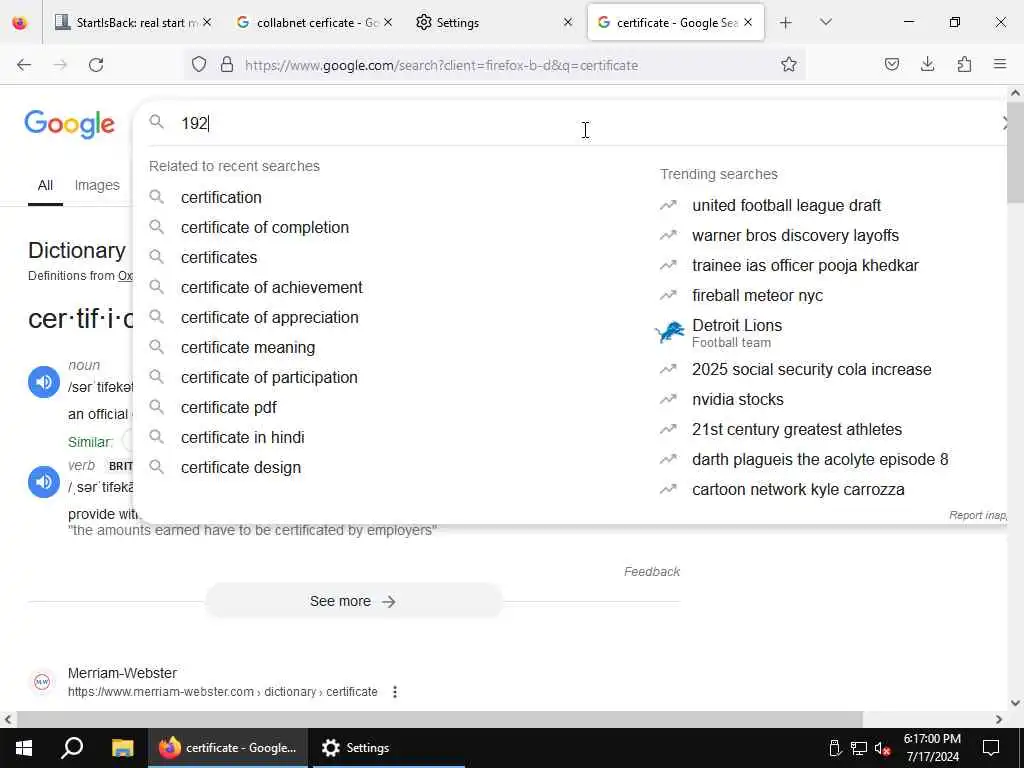Screen dimensions: 1024x768
Task: Open Merriam-Webster result options menu
Action: click(394, 692)
